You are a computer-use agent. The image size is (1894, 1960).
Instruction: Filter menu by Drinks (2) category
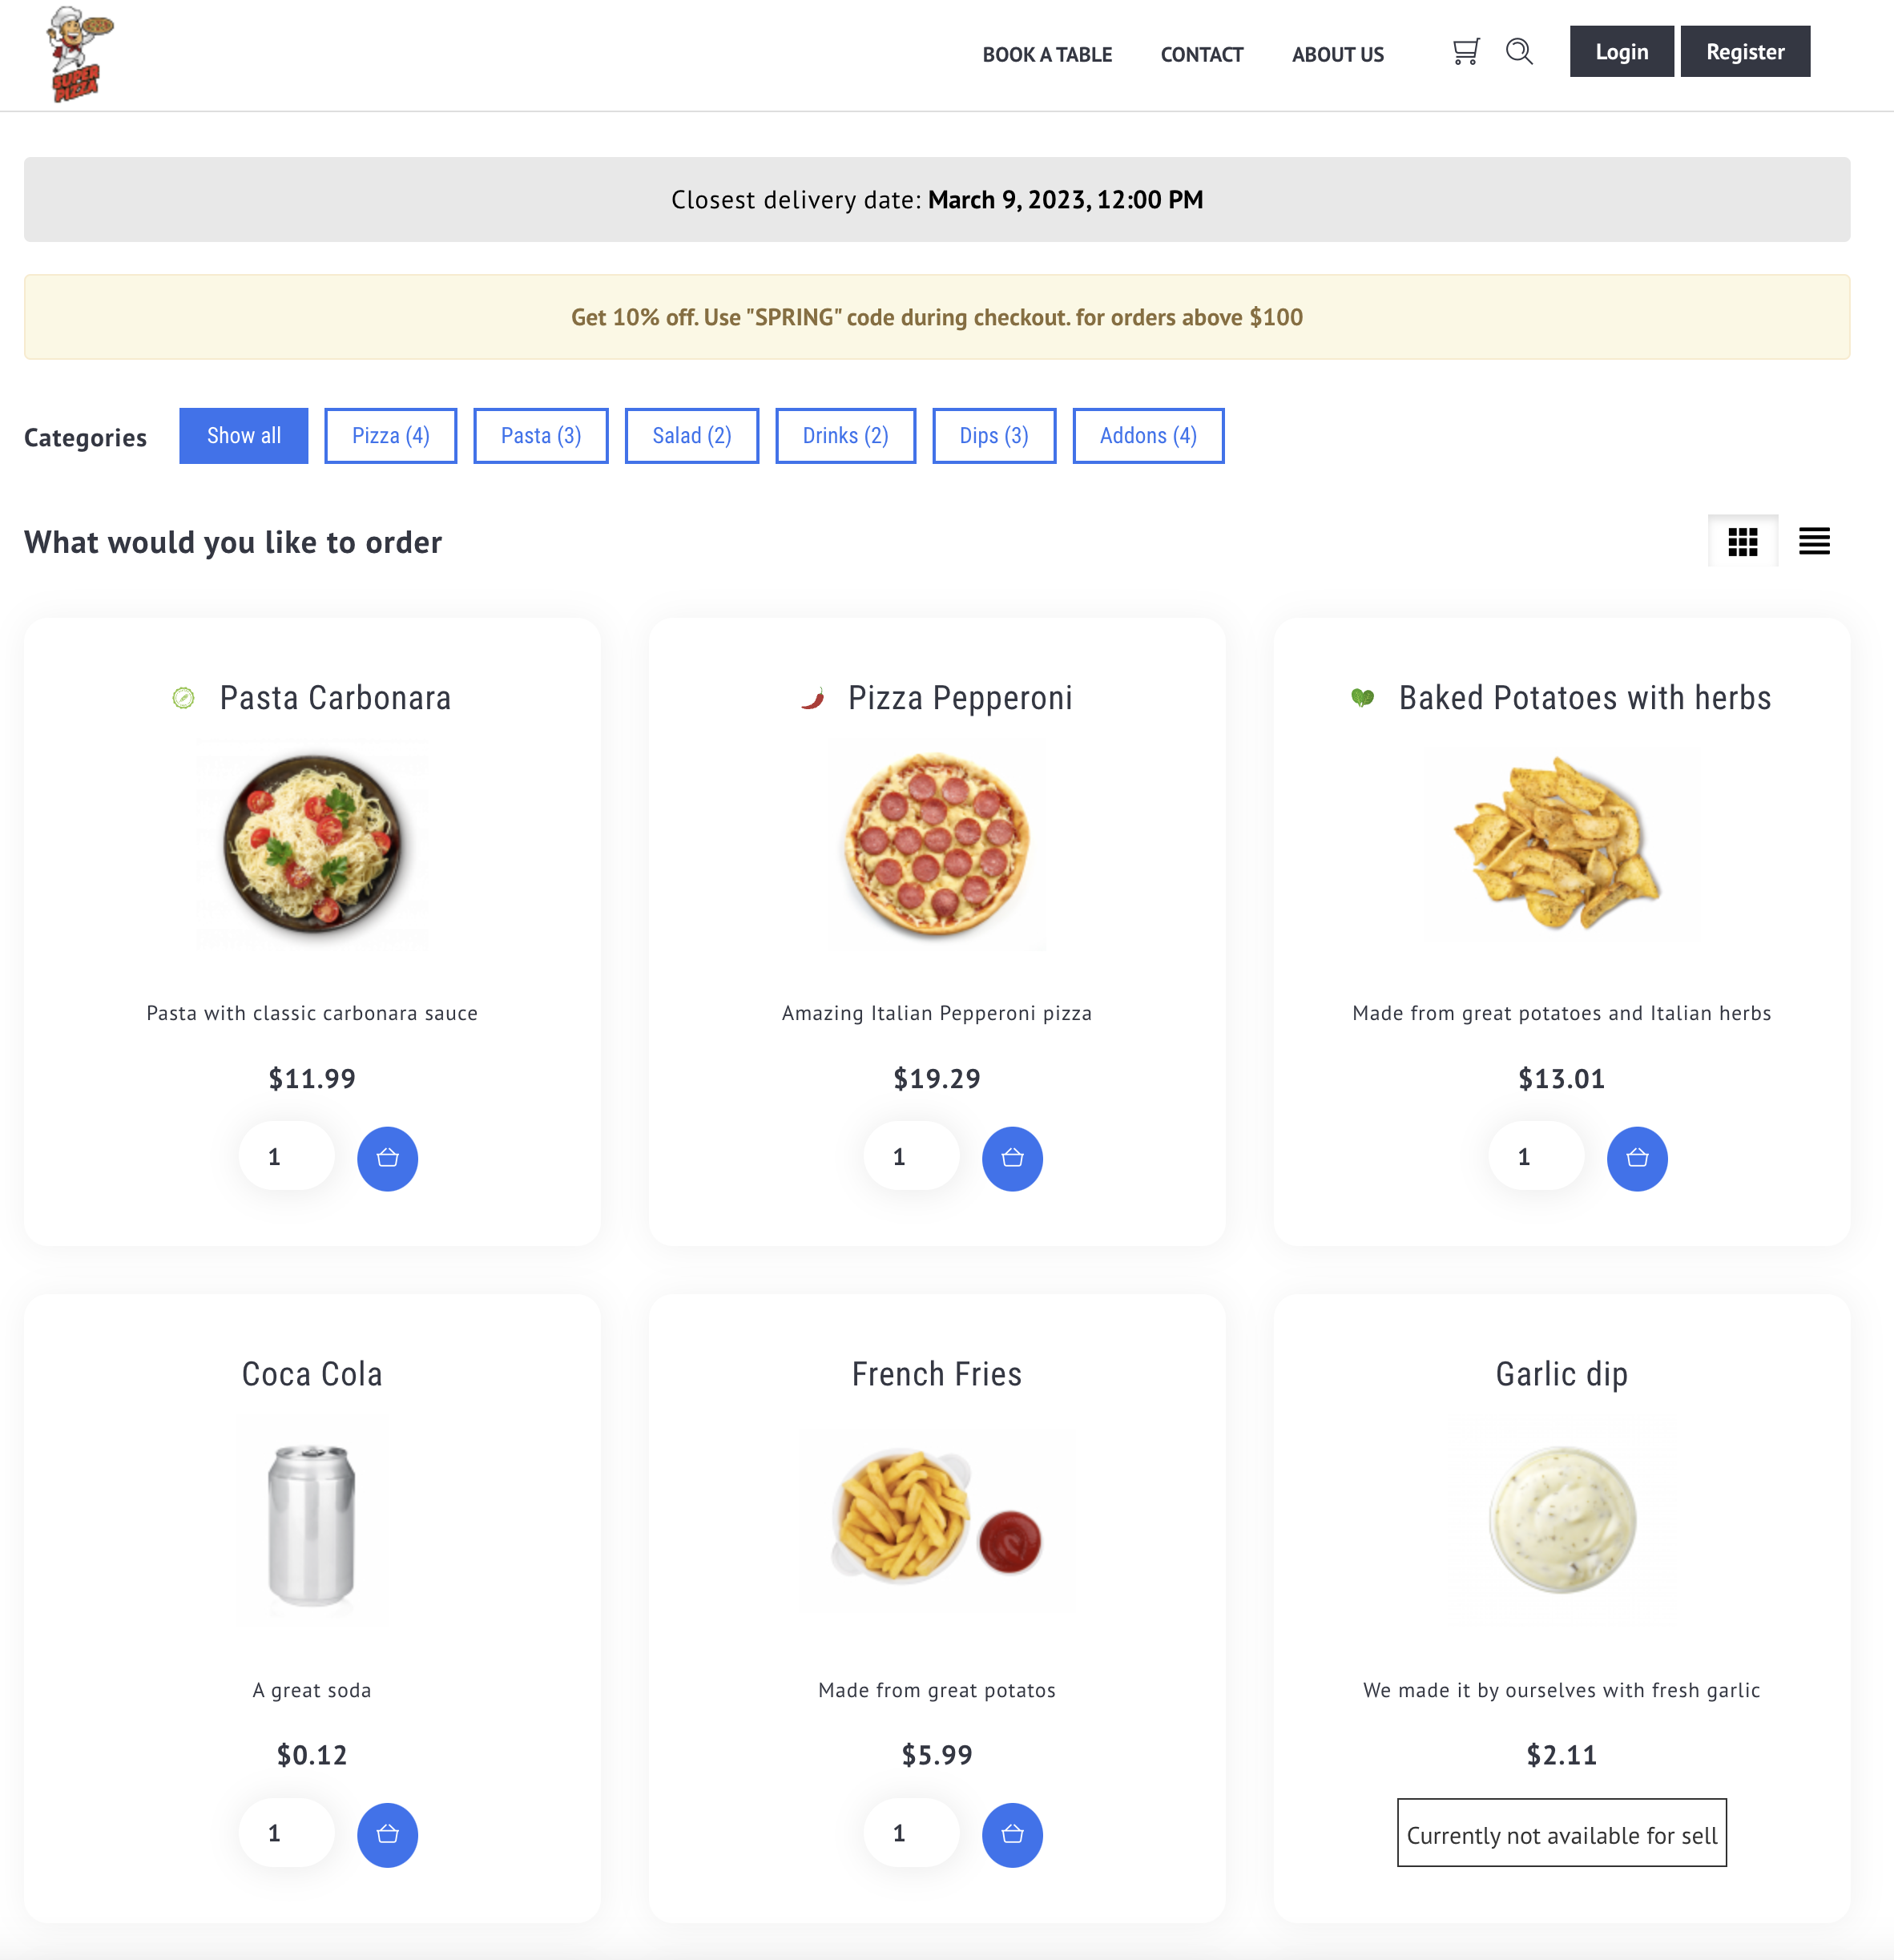tap(845, 436)
